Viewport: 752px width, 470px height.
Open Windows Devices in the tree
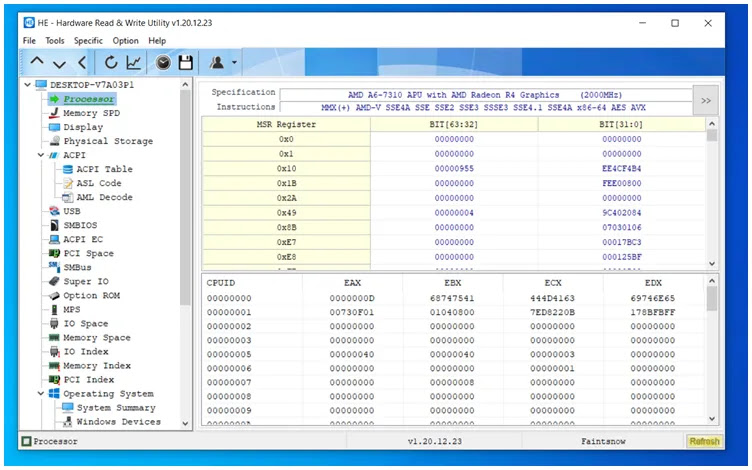tap(118, 422)
